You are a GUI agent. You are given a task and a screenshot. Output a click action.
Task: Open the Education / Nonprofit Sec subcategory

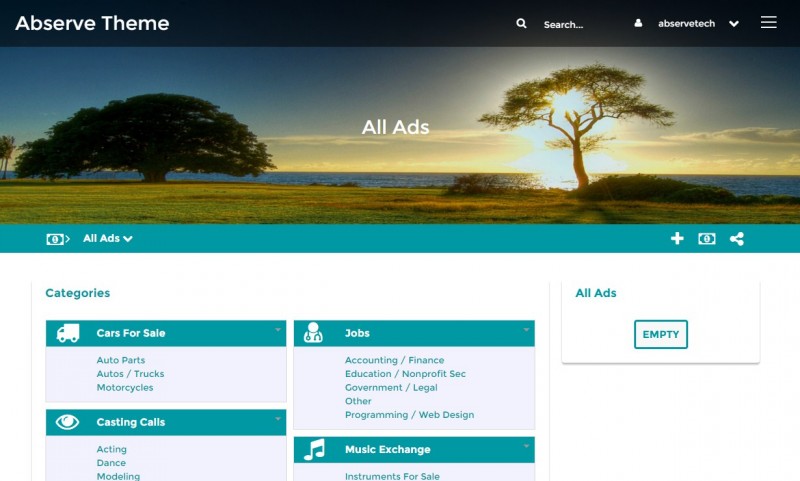click(x=406, y=374)
